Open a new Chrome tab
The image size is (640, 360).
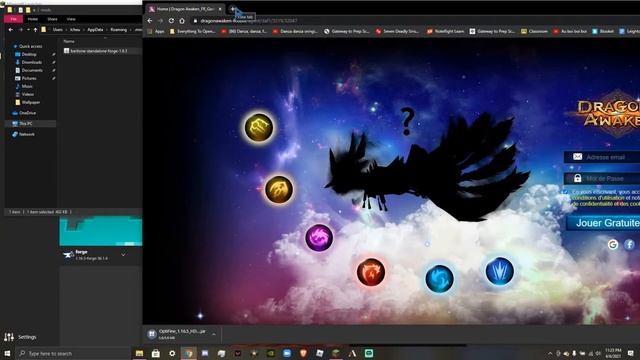[x=233, y=9]
